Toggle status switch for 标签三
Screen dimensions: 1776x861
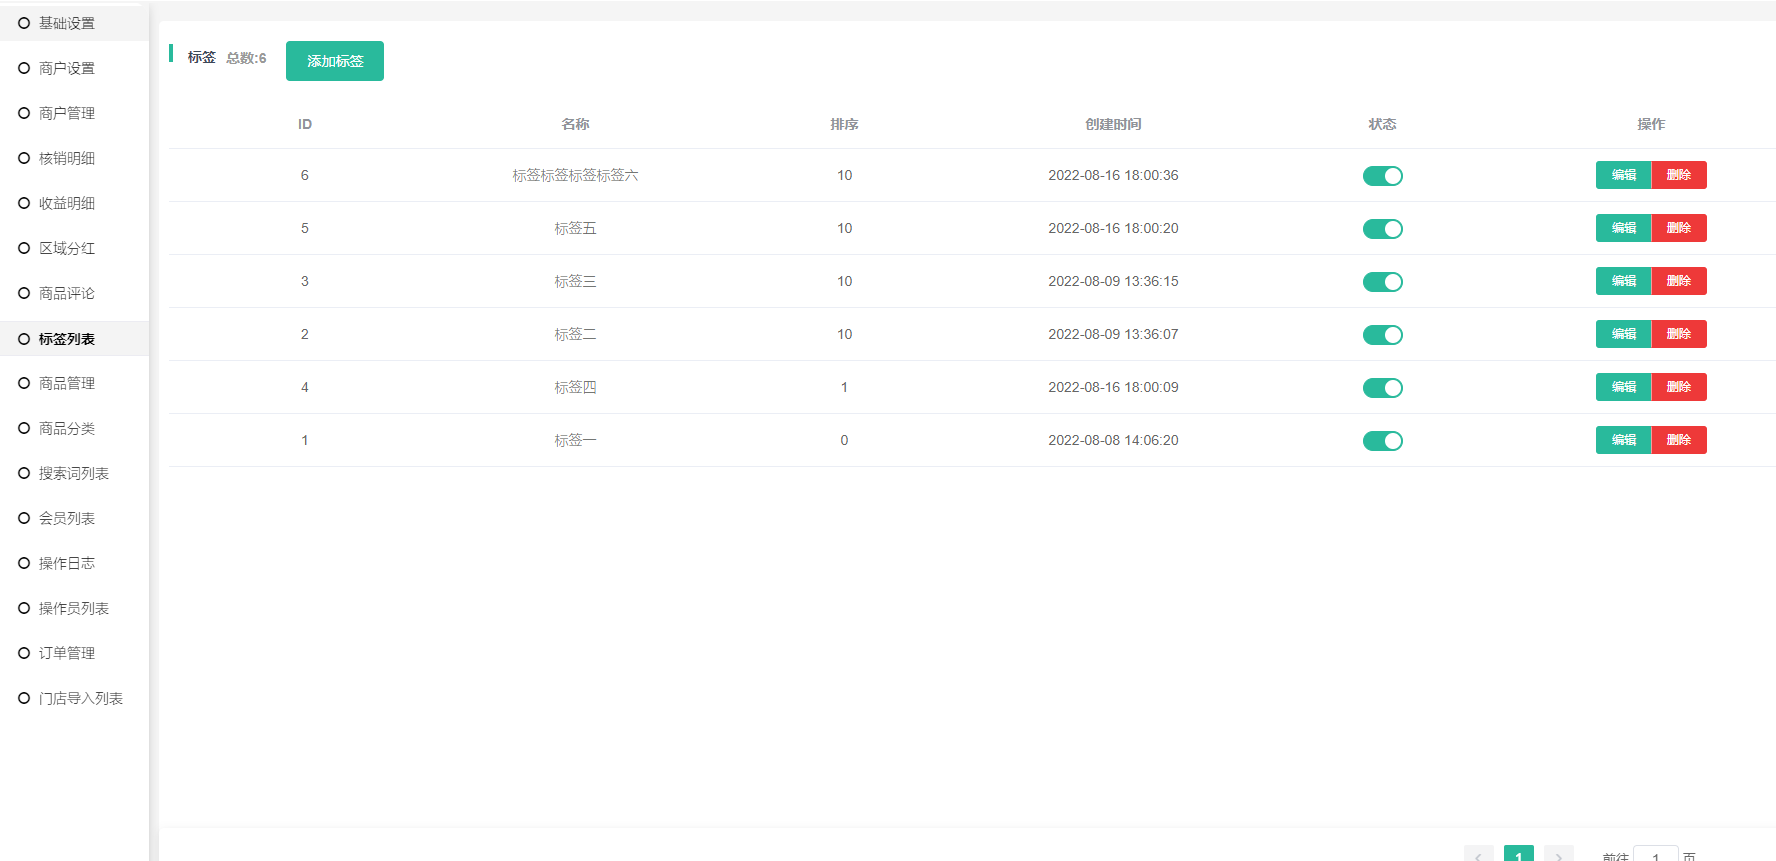point(1382,282)
